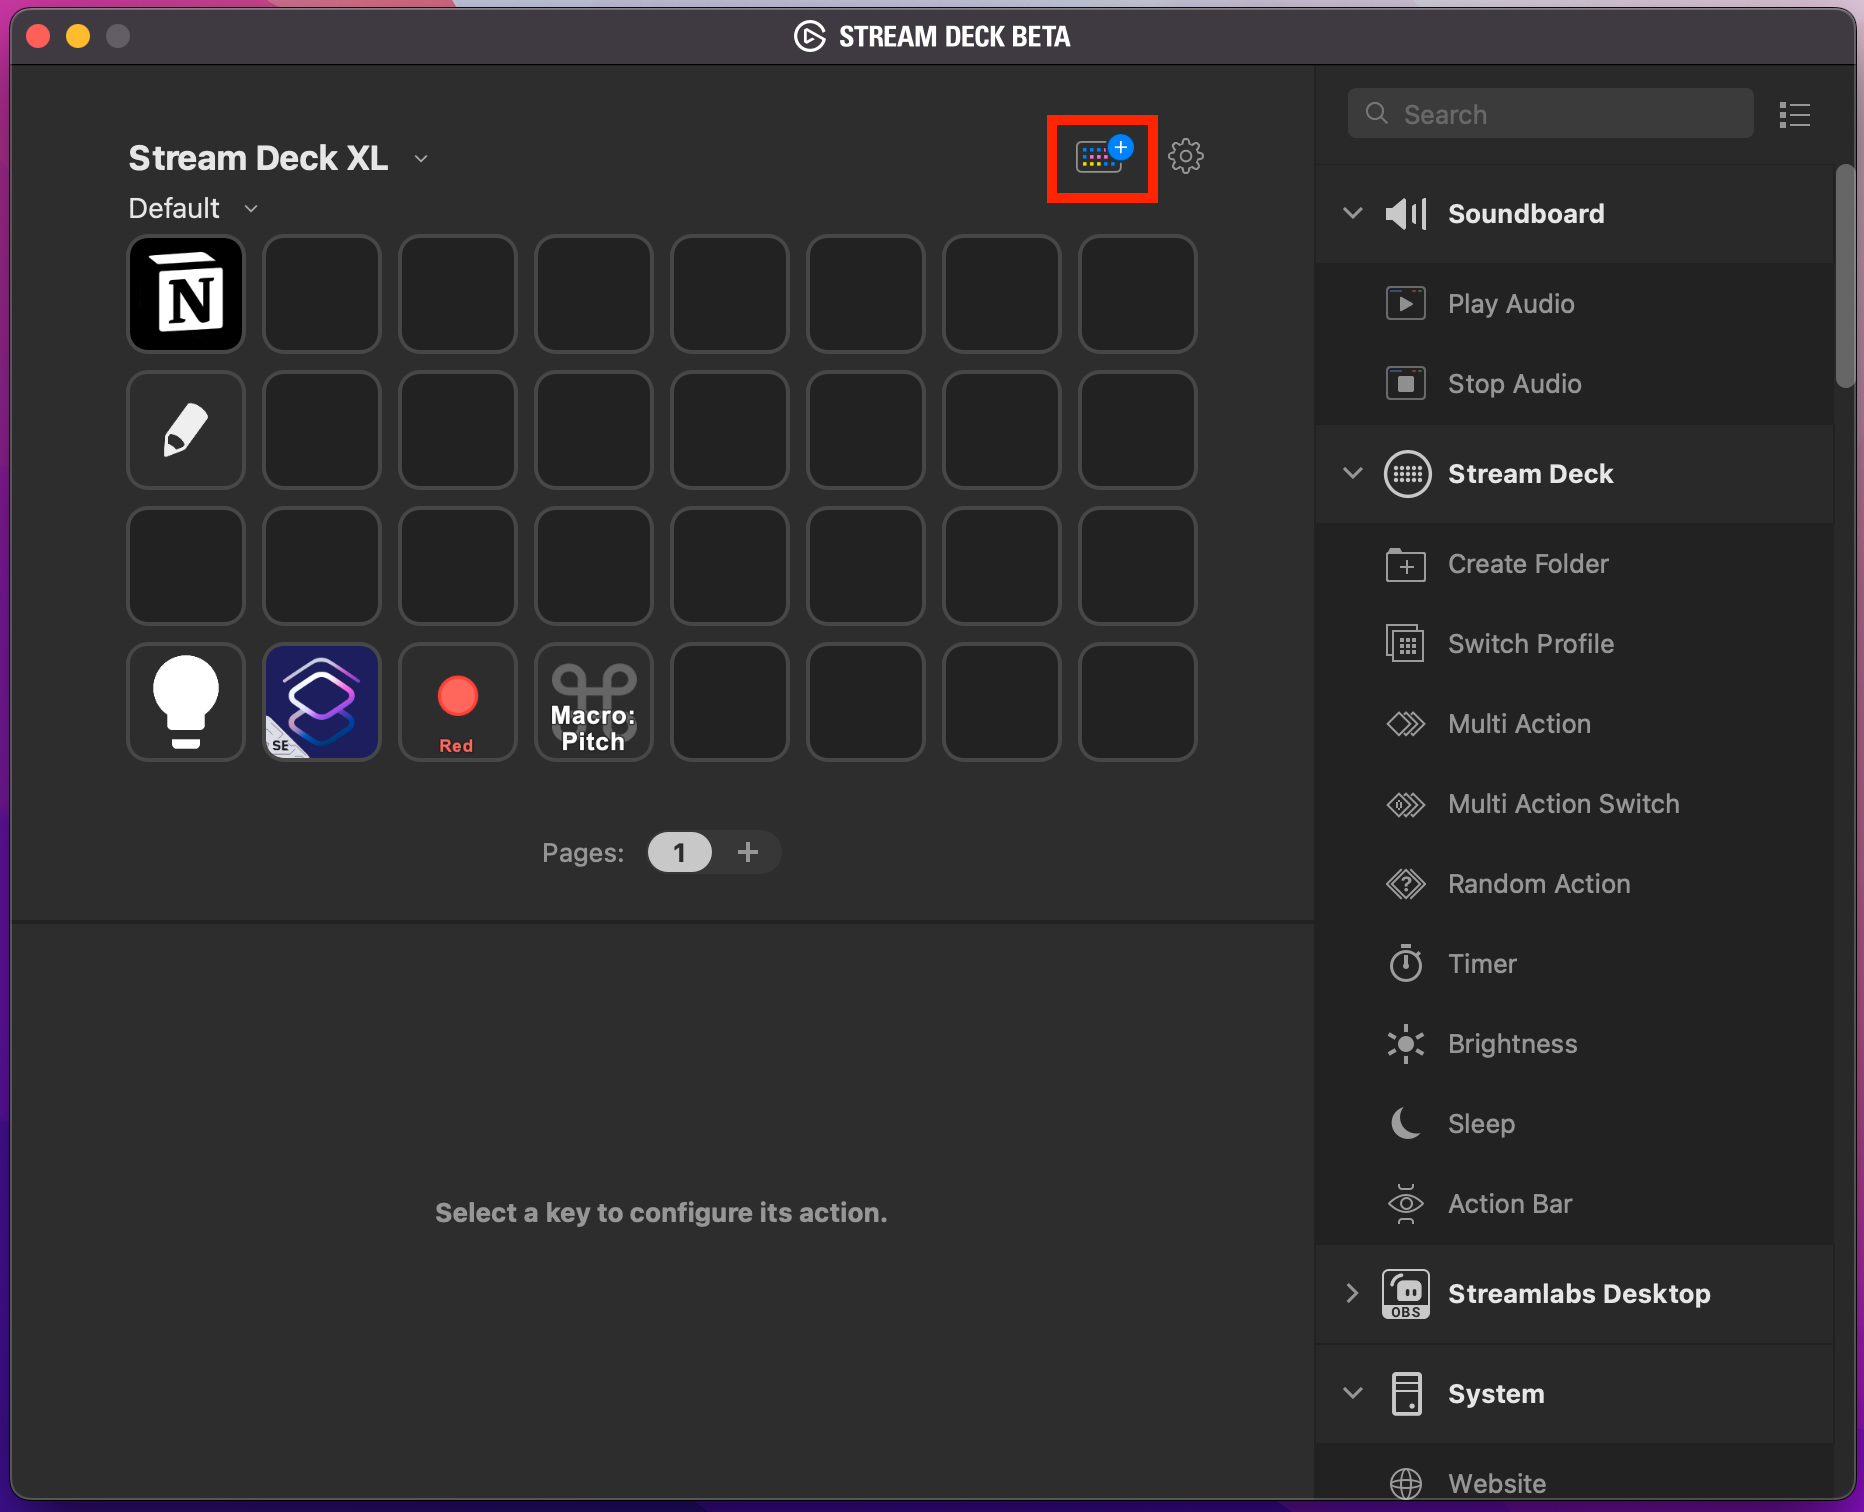Select the Macro: Pitch key
1864x1512 pixels.
pos(594,702)
